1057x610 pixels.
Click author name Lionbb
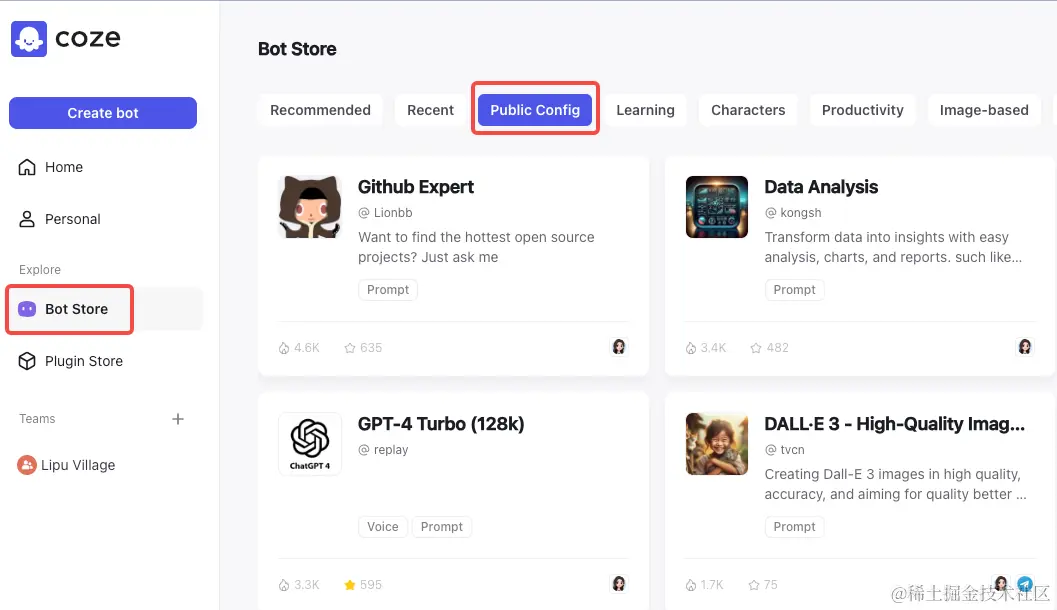(393, 213)
